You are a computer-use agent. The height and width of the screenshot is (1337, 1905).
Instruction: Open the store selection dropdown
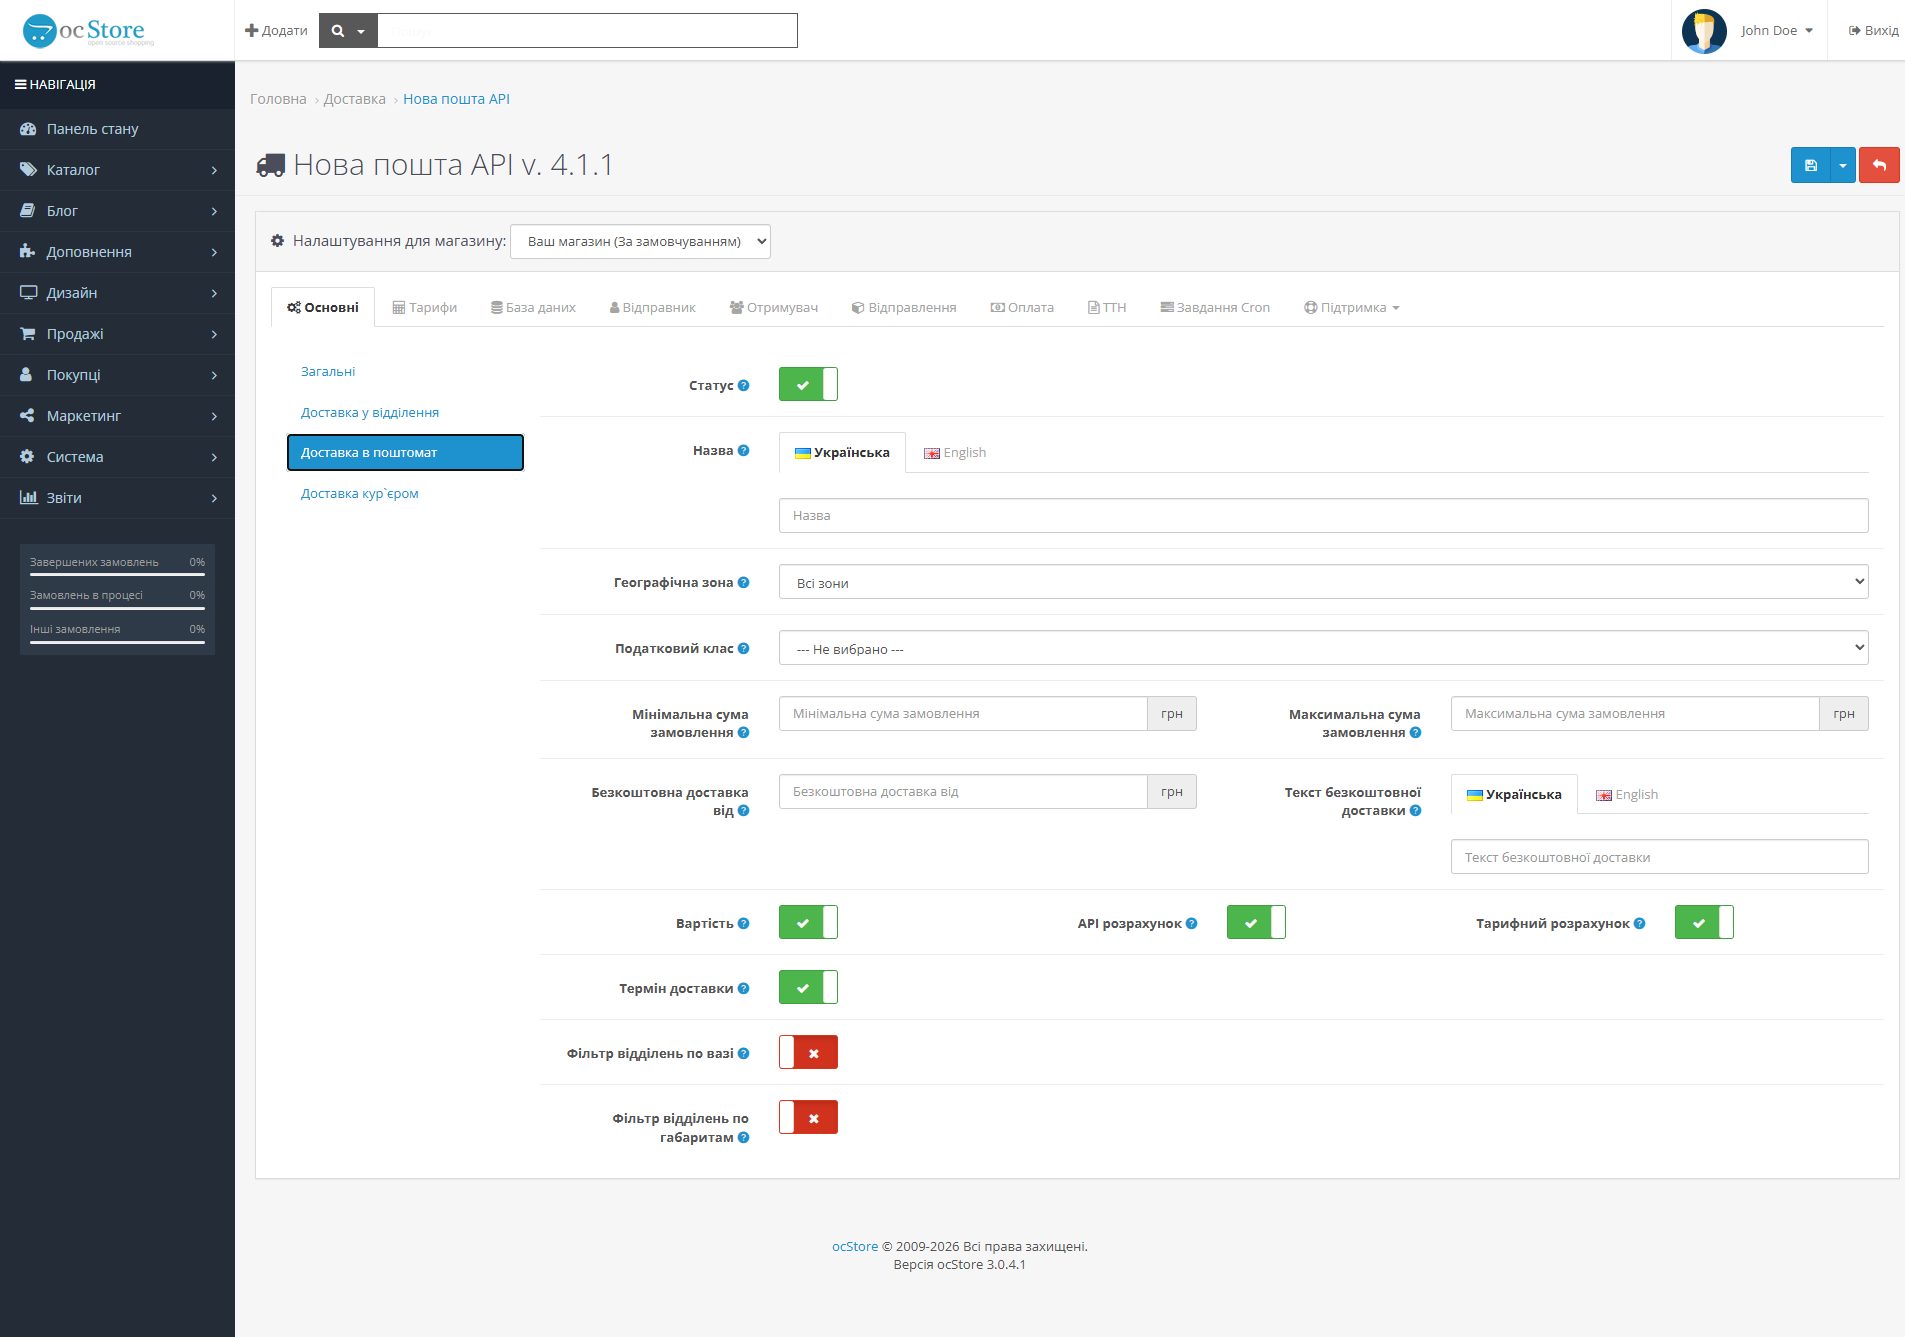click(640, 241)
